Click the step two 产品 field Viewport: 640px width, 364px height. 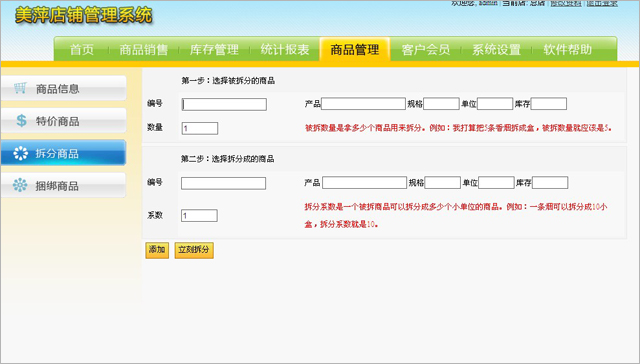click(x=364, y=182)
